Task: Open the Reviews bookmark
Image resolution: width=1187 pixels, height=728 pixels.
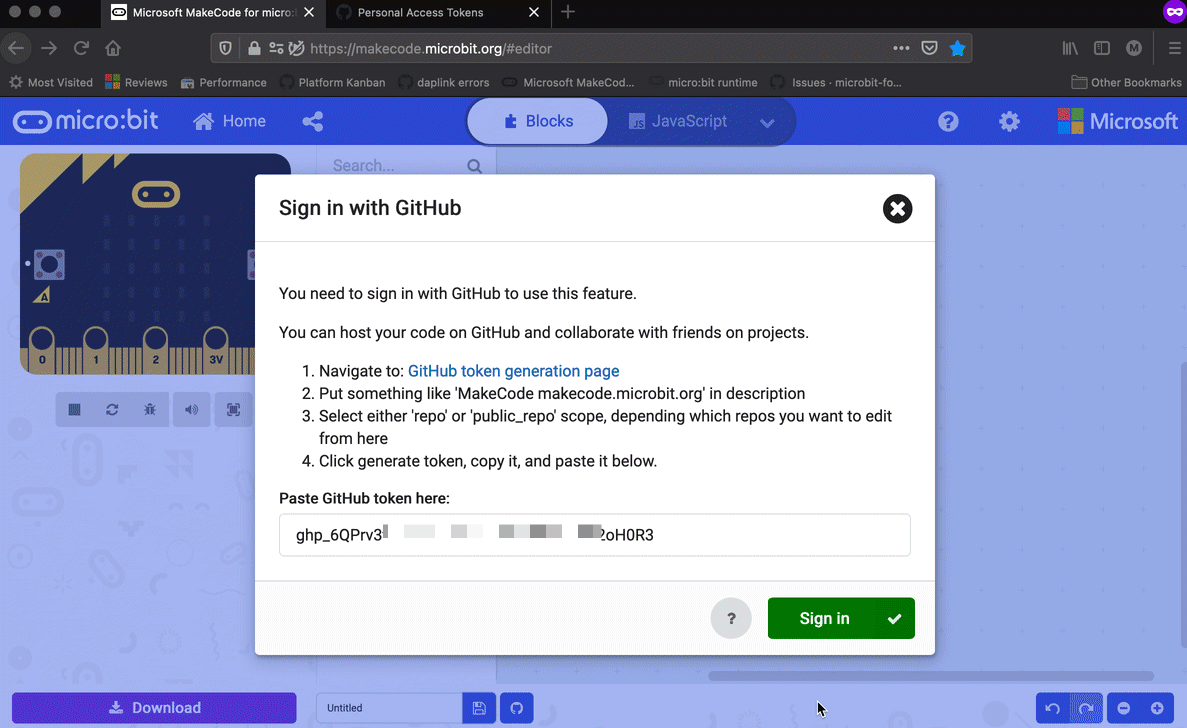Action: (x=136, y=82)
